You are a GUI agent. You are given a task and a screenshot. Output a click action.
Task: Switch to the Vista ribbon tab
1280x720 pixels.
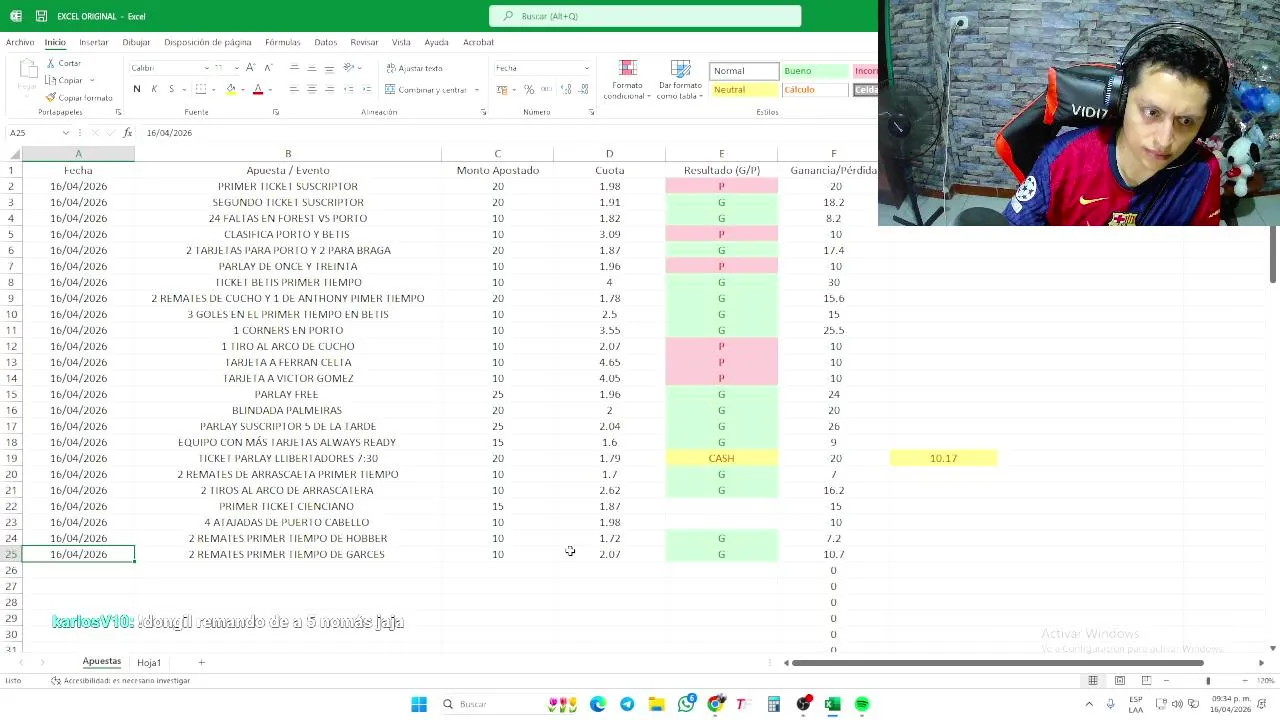click(x=401, y=42)
